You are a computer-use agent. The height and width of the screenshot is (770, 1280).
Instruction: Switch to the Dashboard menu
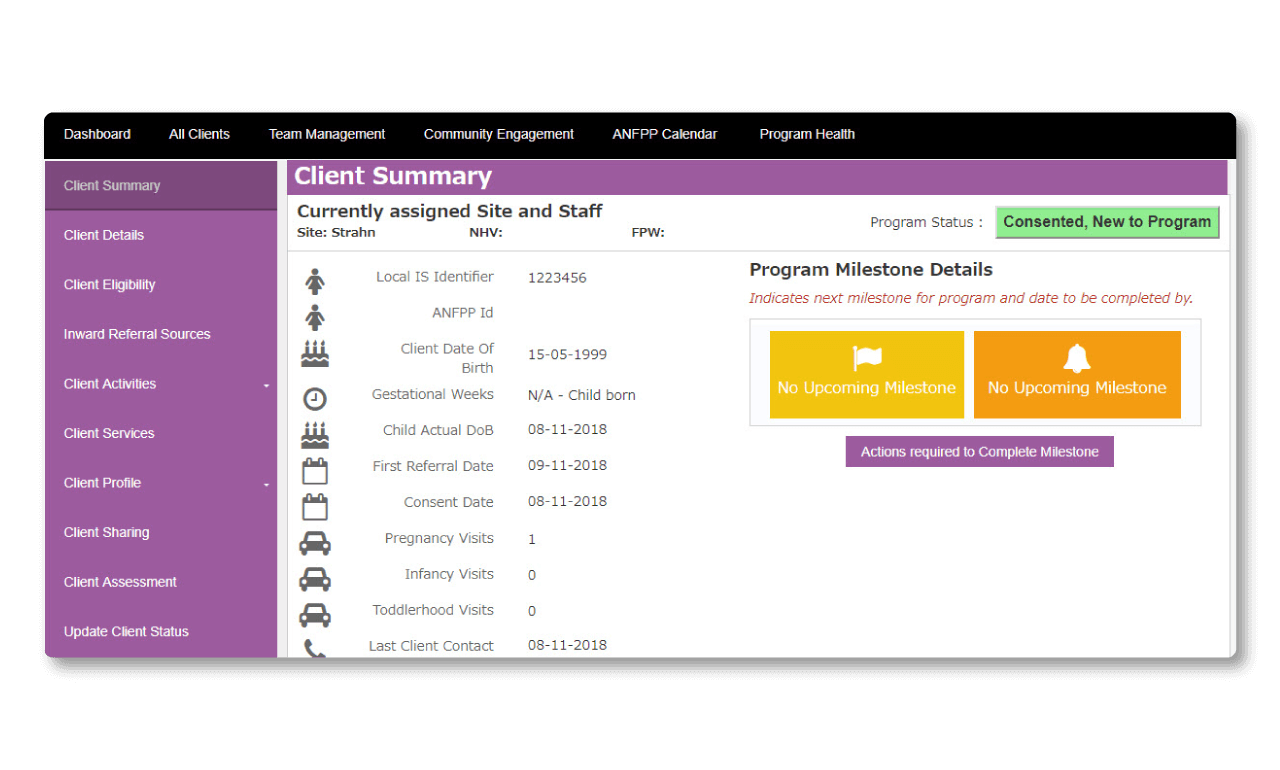[97, 134]
